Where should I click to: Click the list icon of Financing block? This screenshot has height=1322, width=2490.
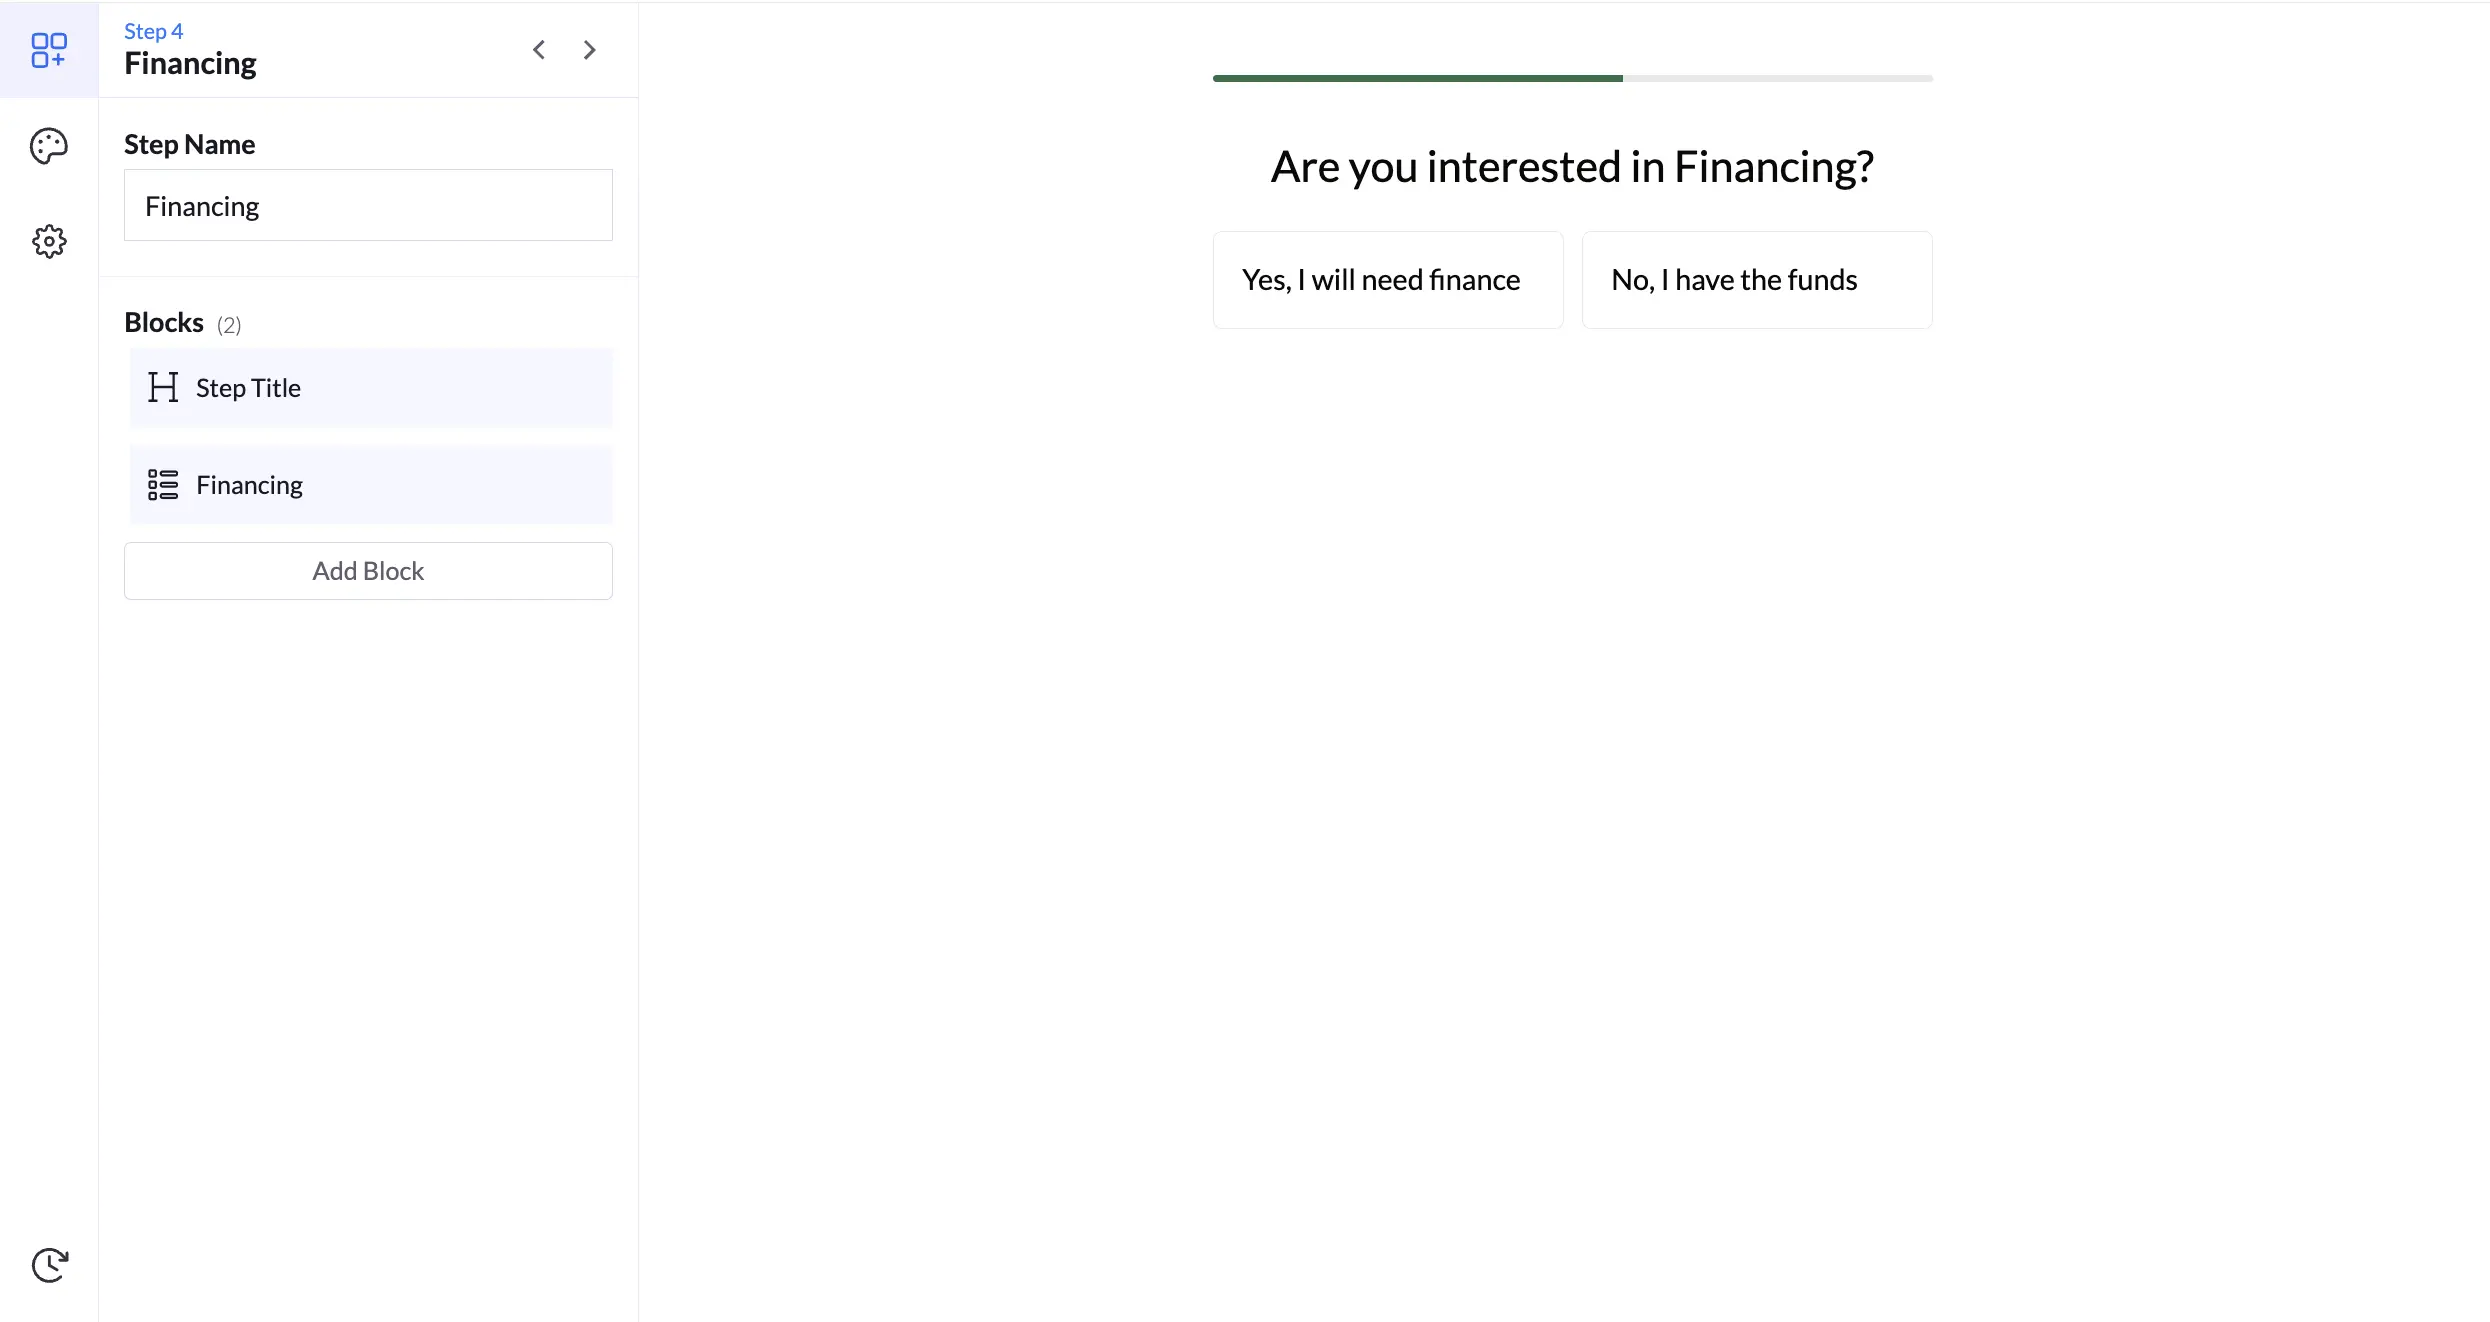point(163,485)
